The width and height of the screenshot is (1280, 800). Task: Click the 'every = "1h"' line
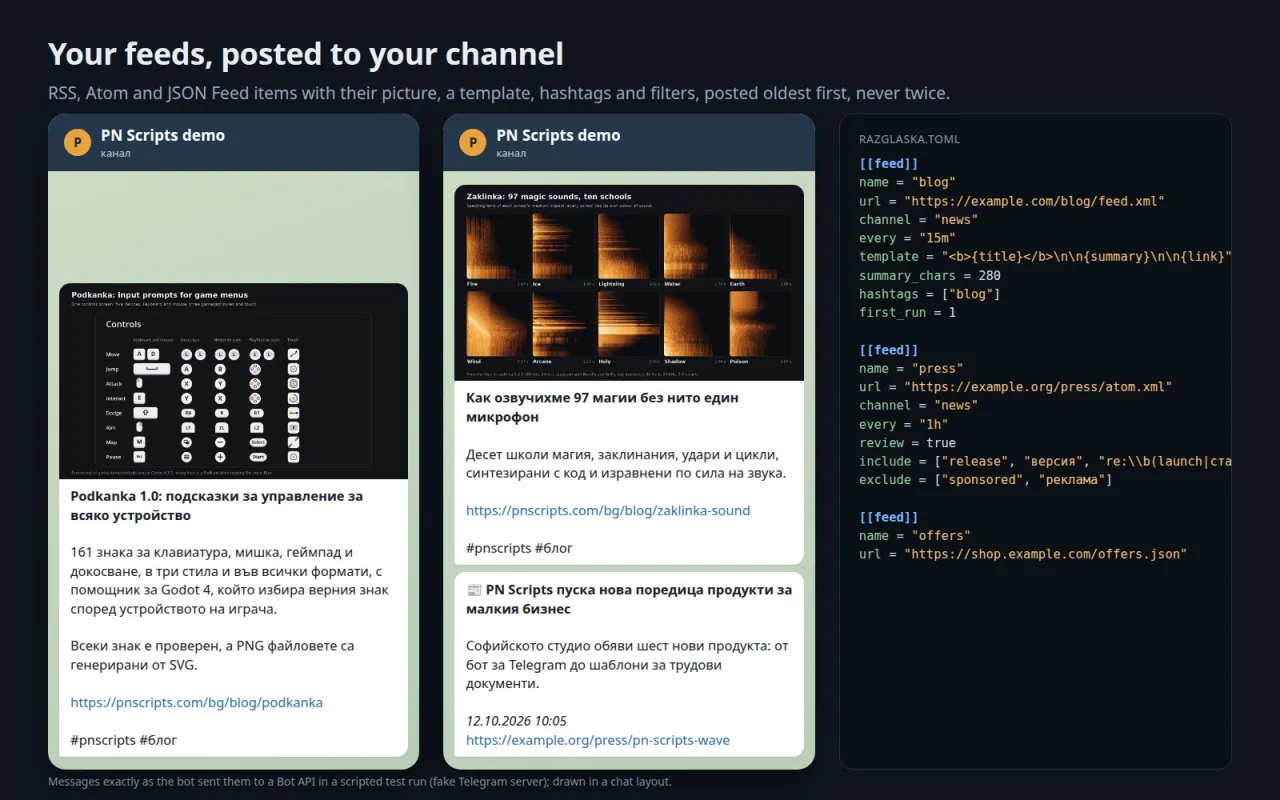click(x=903, y=425)
